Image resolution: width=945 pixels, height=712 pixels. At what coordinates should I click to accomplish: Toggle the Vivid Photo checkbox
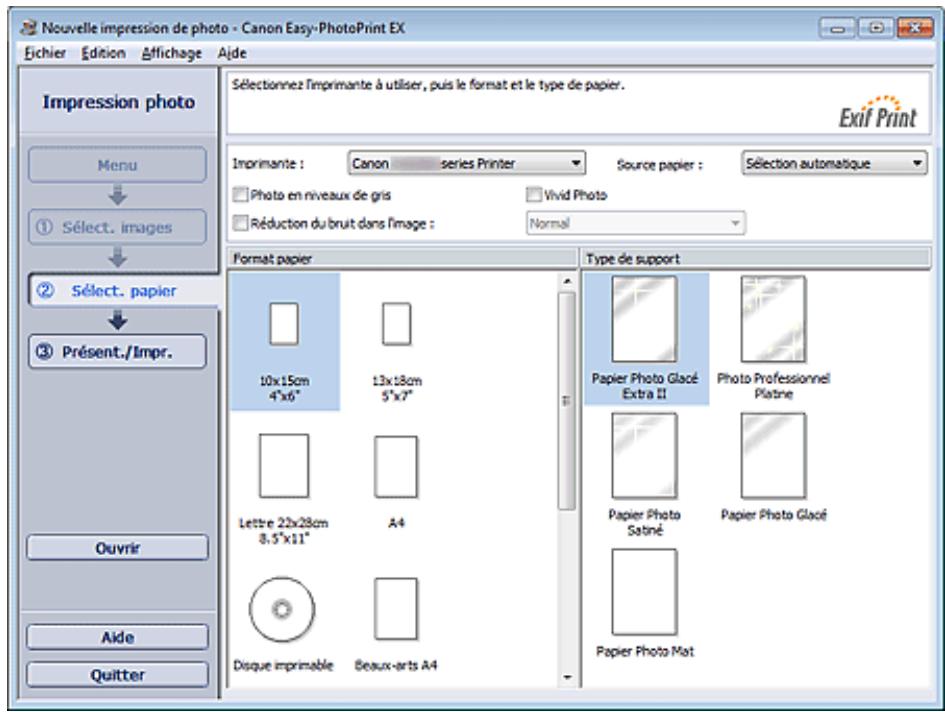(x=533, y=194)
